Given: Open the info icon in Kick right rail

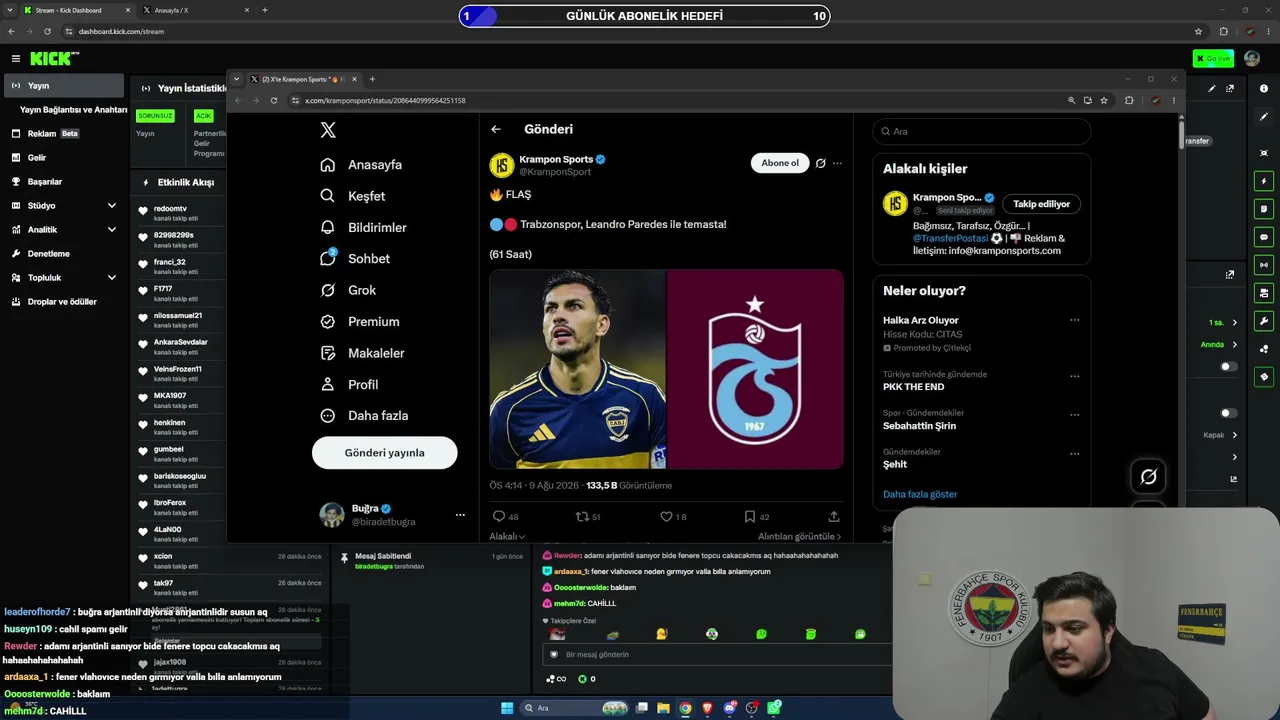Looking at the screenshot, I should pyautogui.click(x=1264, y=89).
